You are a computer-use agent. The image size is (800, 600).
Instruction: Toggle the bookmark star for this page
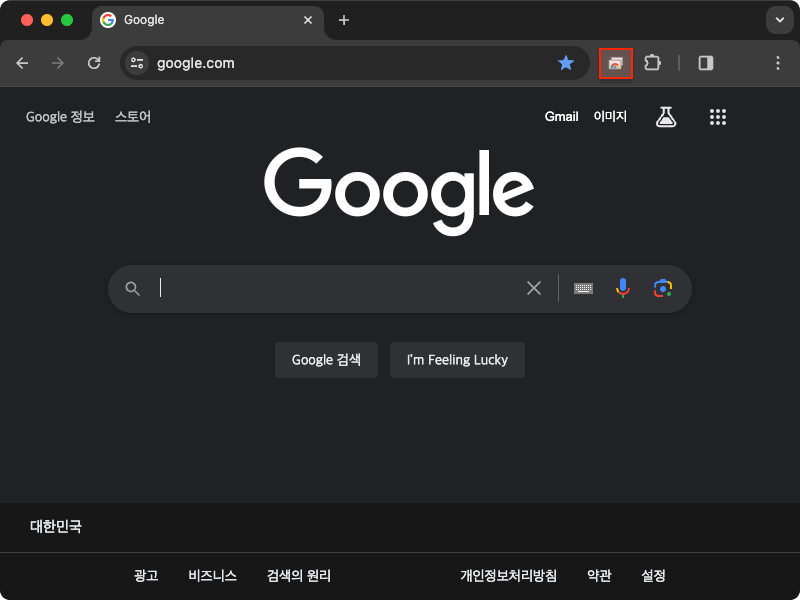point(566,63)
